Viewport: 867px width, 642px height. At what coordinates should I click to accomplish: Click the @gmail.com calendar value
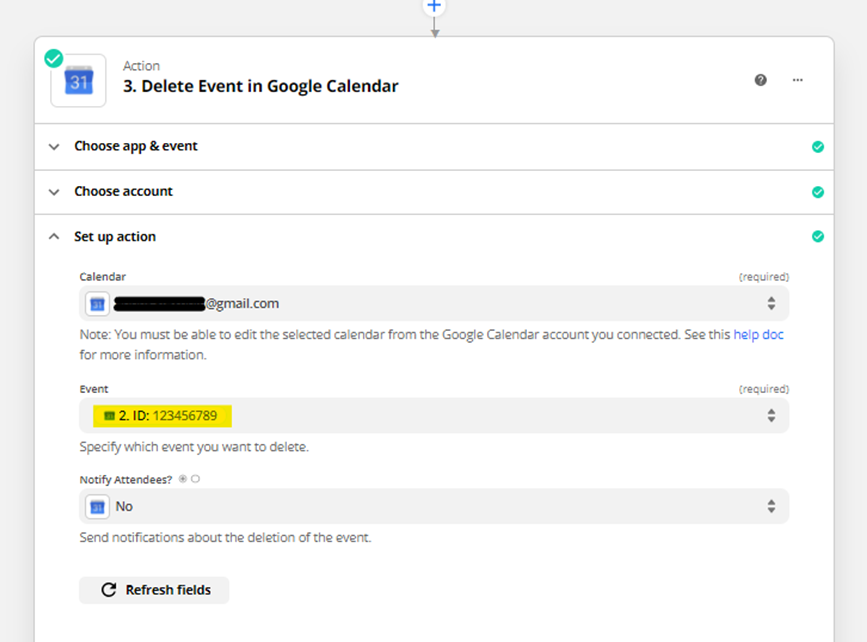[196, 304]
